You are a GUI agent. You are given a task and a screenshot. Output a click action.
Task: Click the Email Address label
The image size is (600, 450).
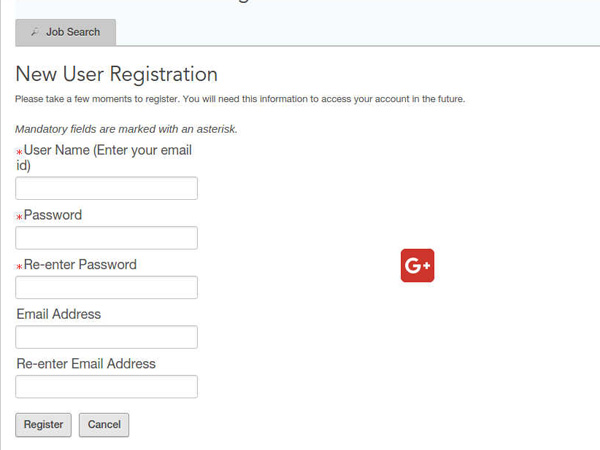pyautogui.click(x=59, y=314)
